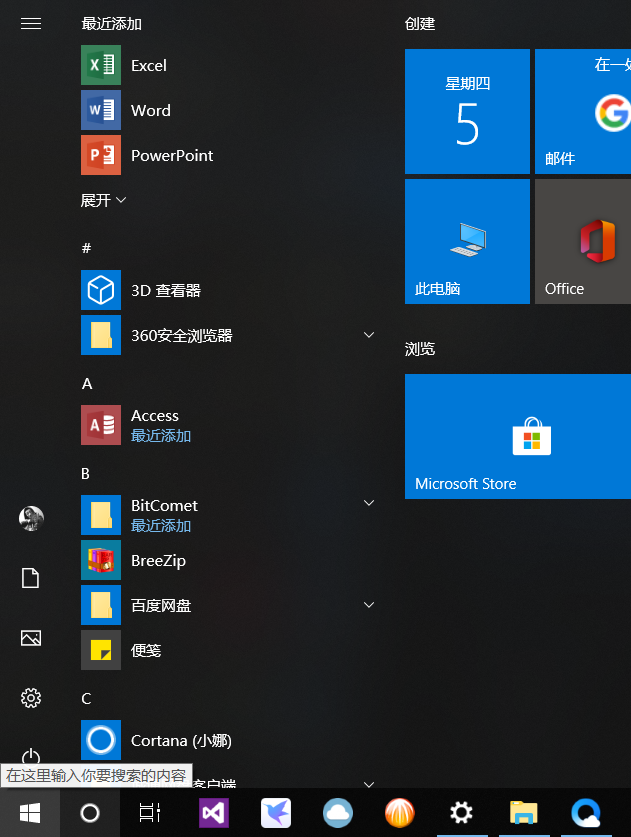Open Access application
This screenshot has height=837, width=631.
pyautogui.click(x=228, y=425)
